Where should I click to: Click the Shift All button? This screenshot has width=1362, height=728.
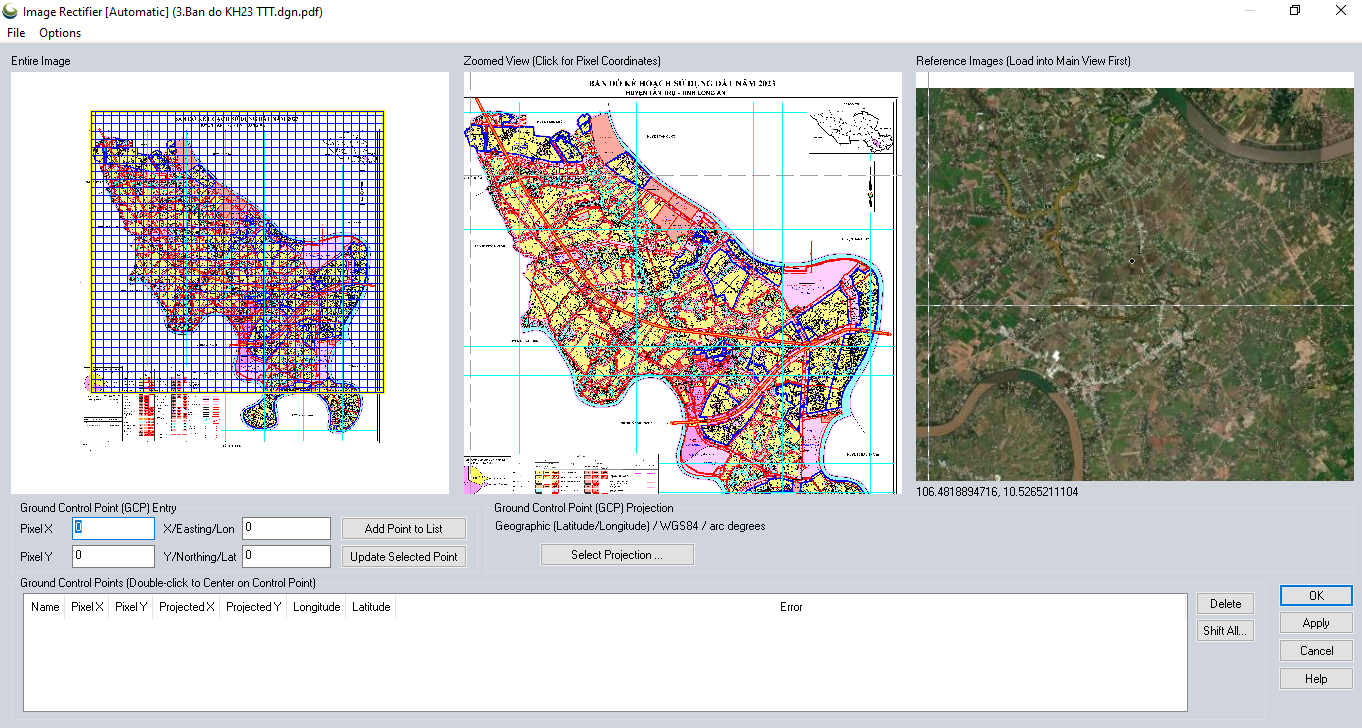coord(1225,631)
